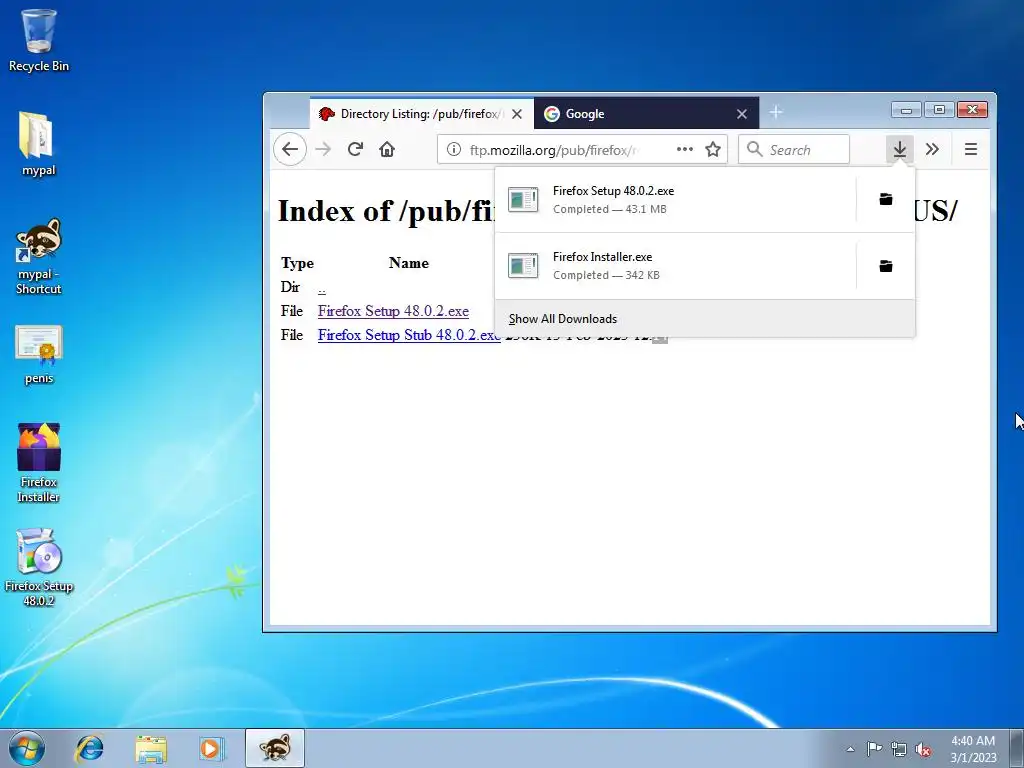Select the certificate file desktop icon
Viewport: 1024px width, 768px height.
pyautogui.click(x=39, y=354)
